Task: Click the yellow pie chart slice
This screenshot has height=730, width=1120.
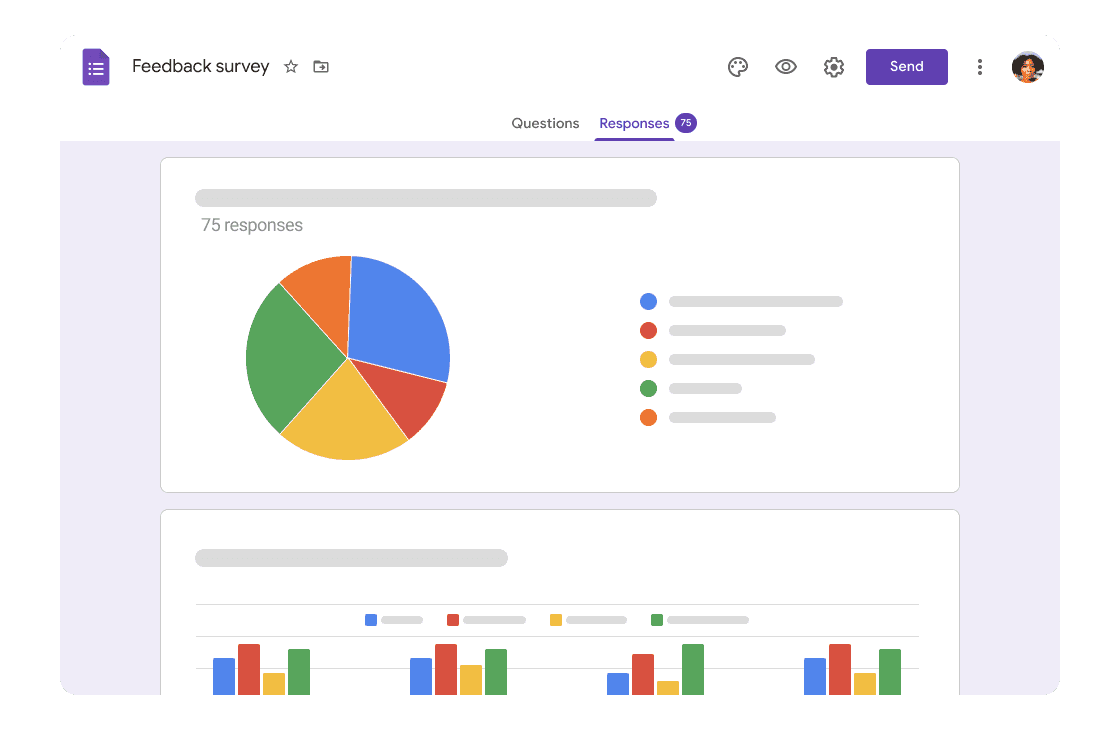Action: [x=345, y=420]
